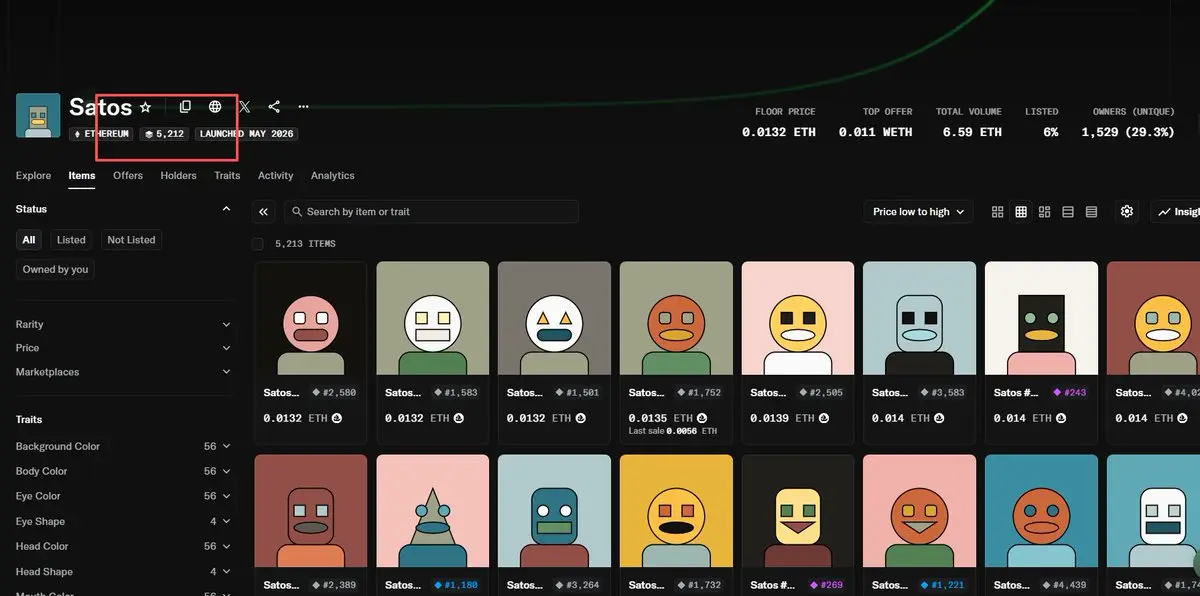The width and height of the screenshot is (1200, 596).
Task: Focus the Search by item or trait field
Action: (431, 212)
